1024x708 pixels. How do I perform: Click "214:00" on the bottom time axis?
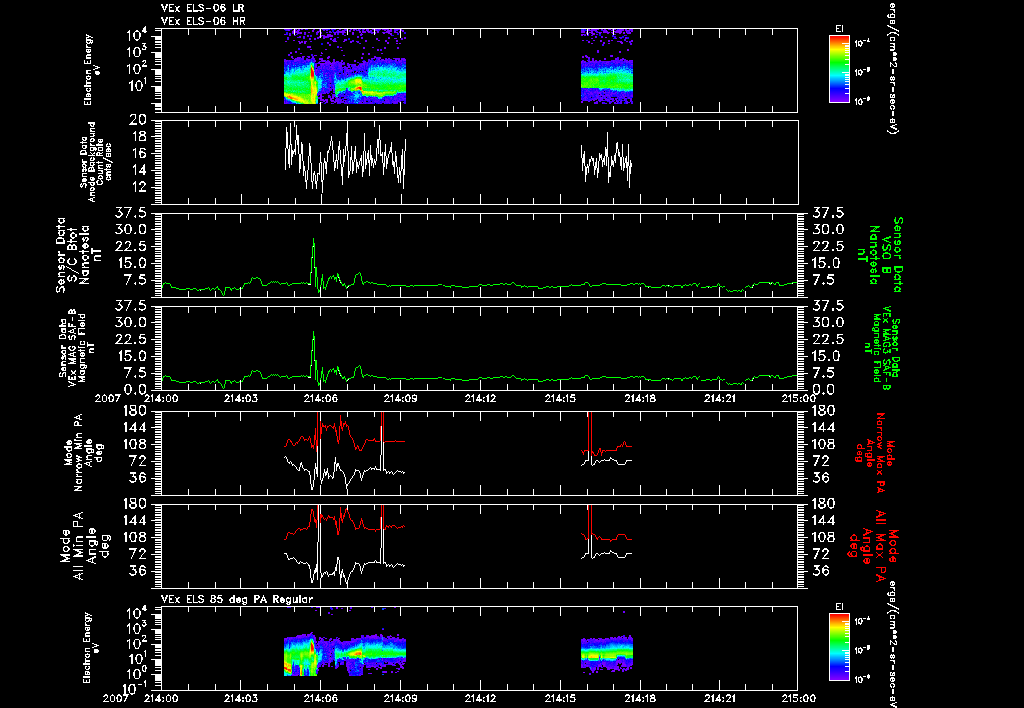[161, 698]
